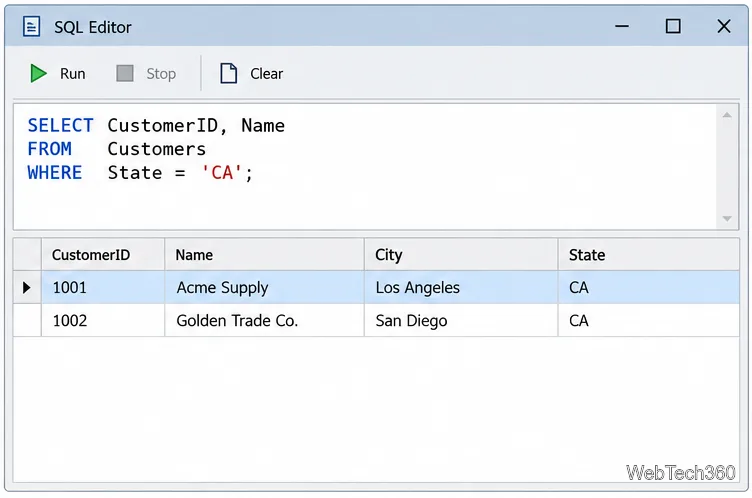Click the gray Stop square icon

tap(125, 73)
